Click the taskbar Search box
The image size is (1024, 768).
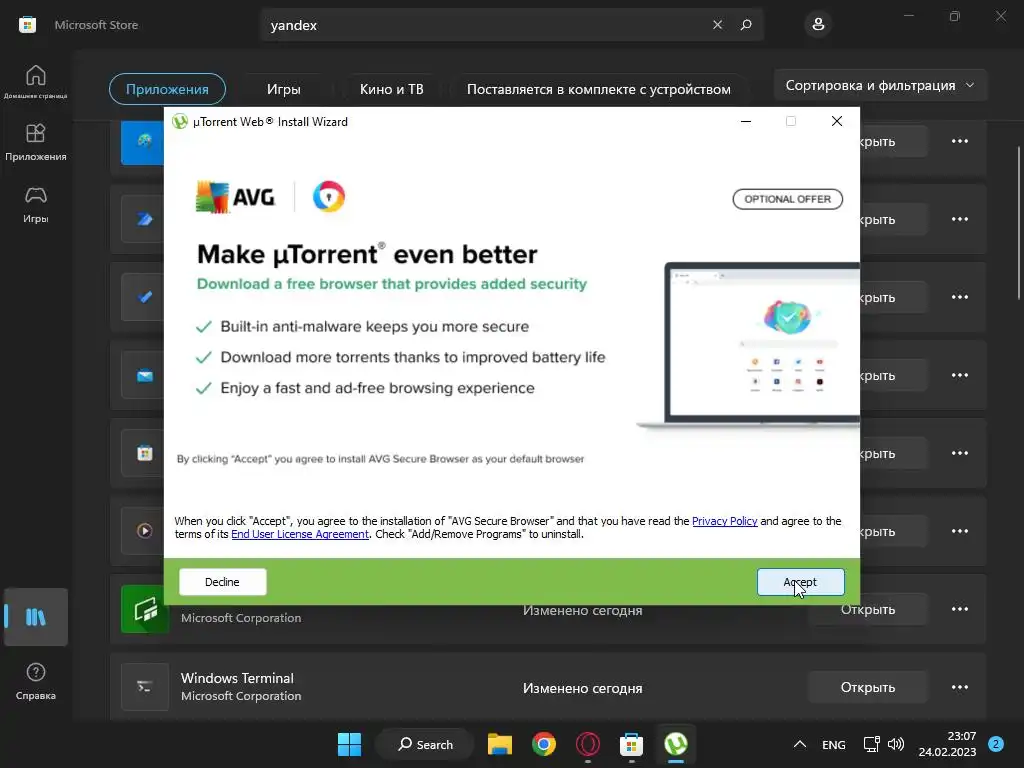point(425,744)
